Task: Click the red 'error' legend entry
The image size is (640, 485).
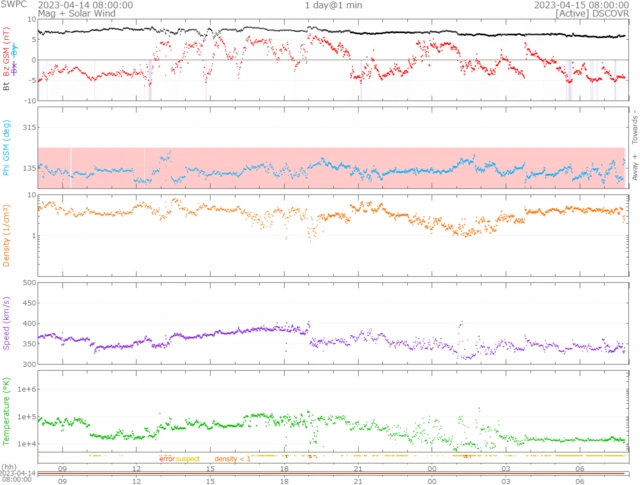Action: point(166,459)
